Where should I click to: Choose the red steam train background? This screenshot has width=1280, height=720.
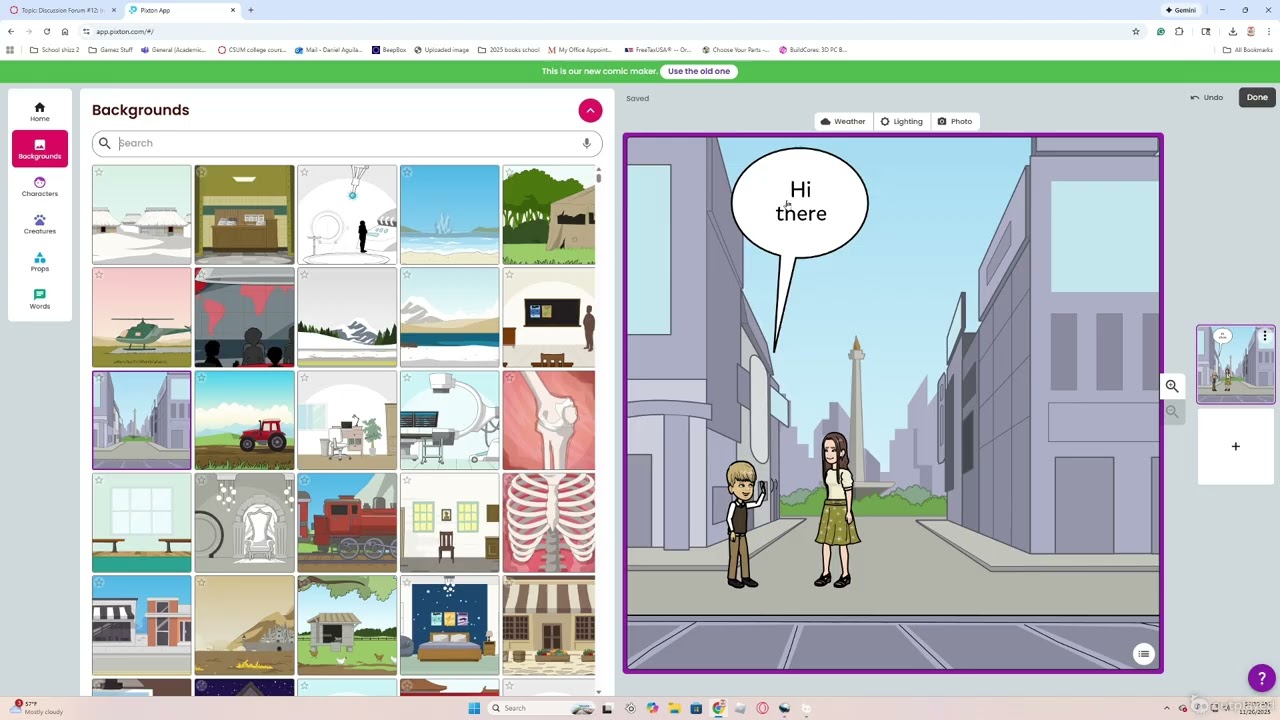pyautogui.click(x=347, y=523)
